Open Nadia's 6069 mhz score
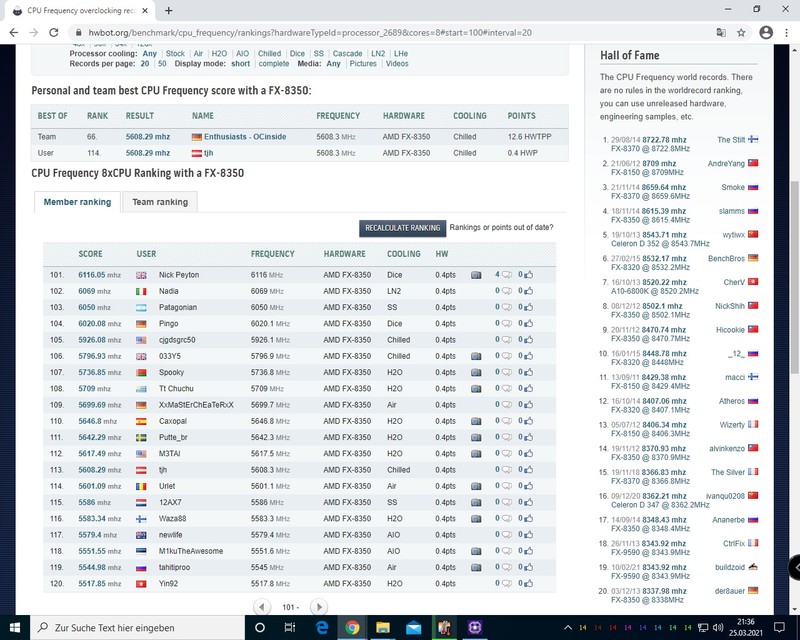800x640 pixels. (94, 291)
